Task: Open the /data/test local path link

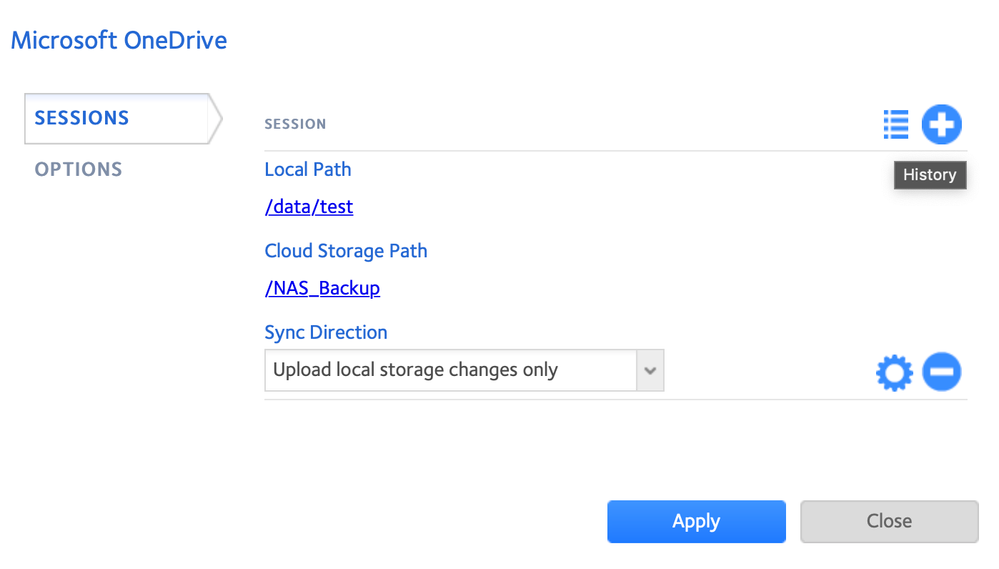Action: [x=309, y=206]
